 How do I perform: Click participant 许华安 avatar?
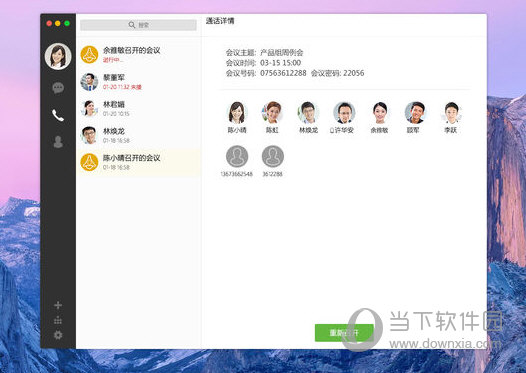pyautogui.click(x=344, y=113)
